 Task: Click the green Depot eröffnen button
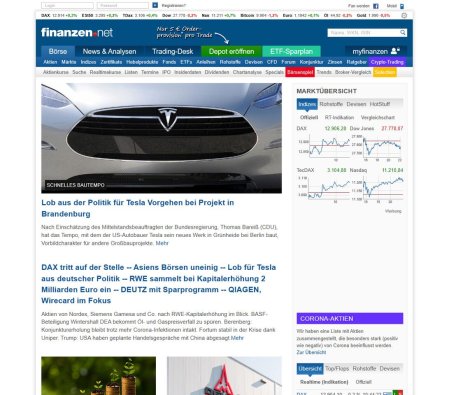[x=231, y=51]
